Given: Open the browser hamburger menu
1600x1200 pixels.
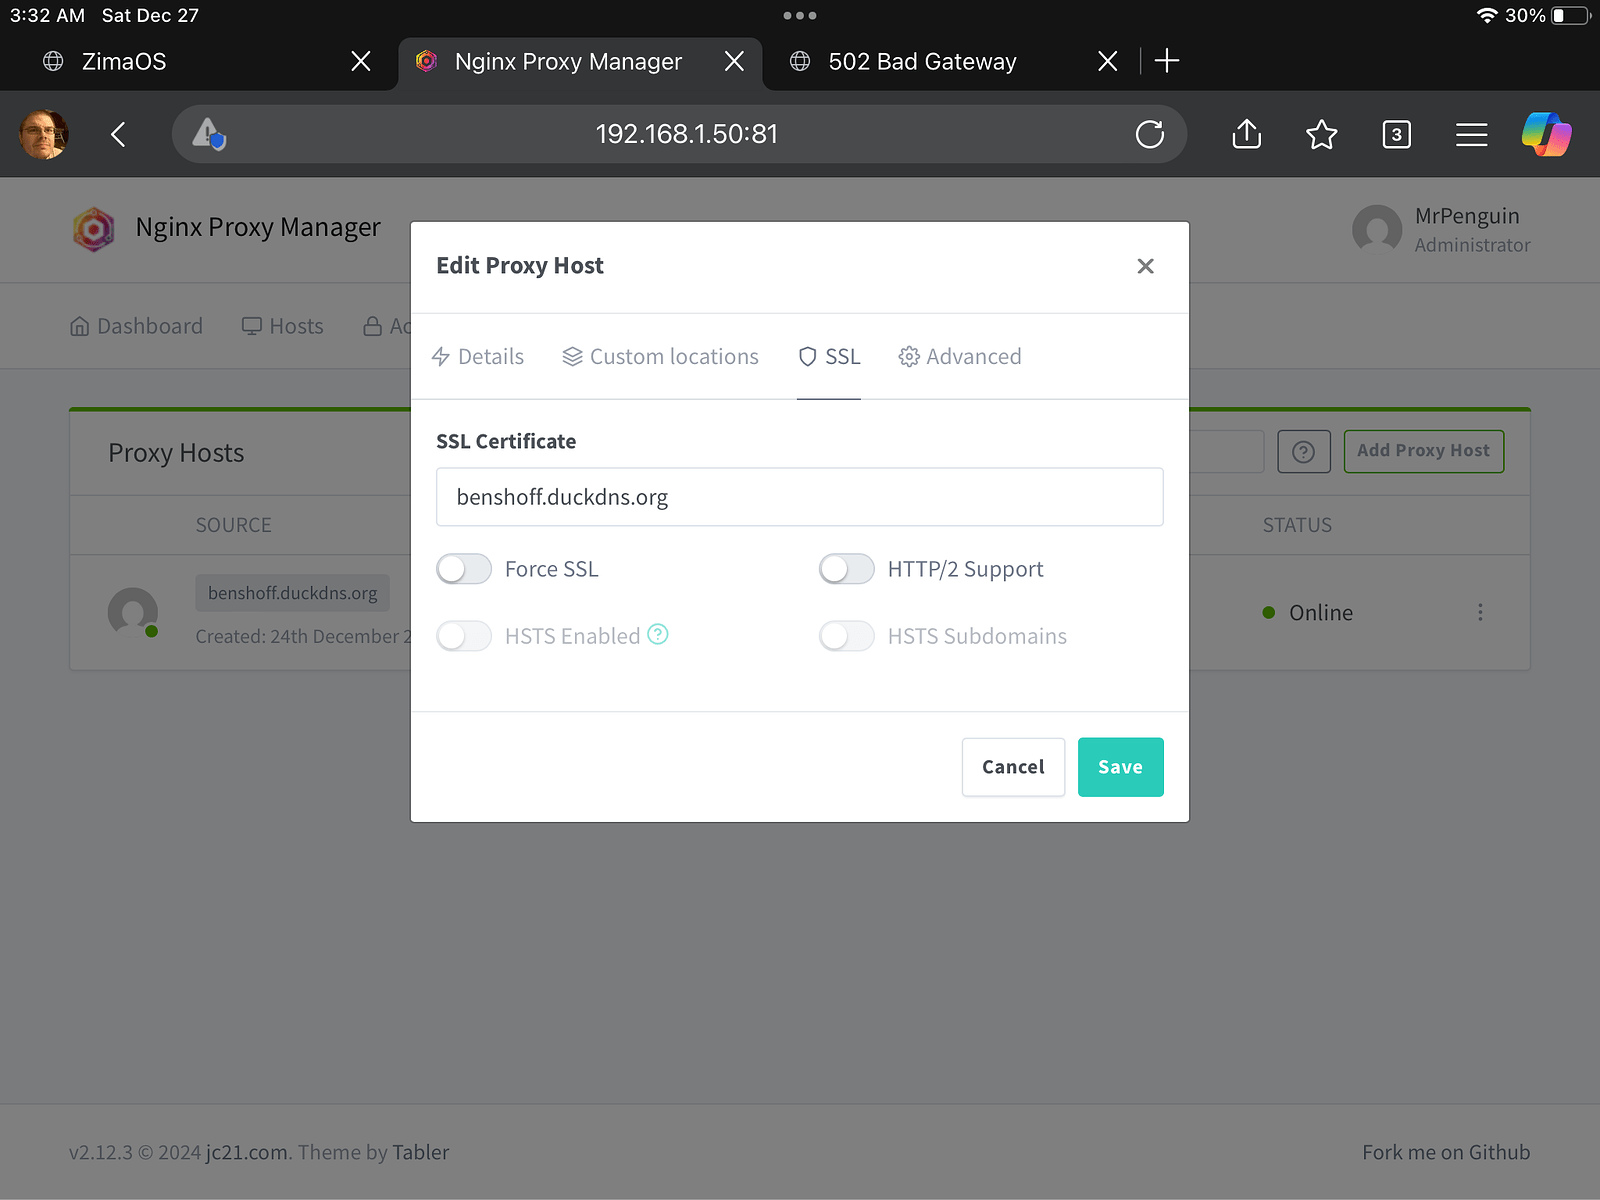Looking at the screenshot, I should [1471, 134].
